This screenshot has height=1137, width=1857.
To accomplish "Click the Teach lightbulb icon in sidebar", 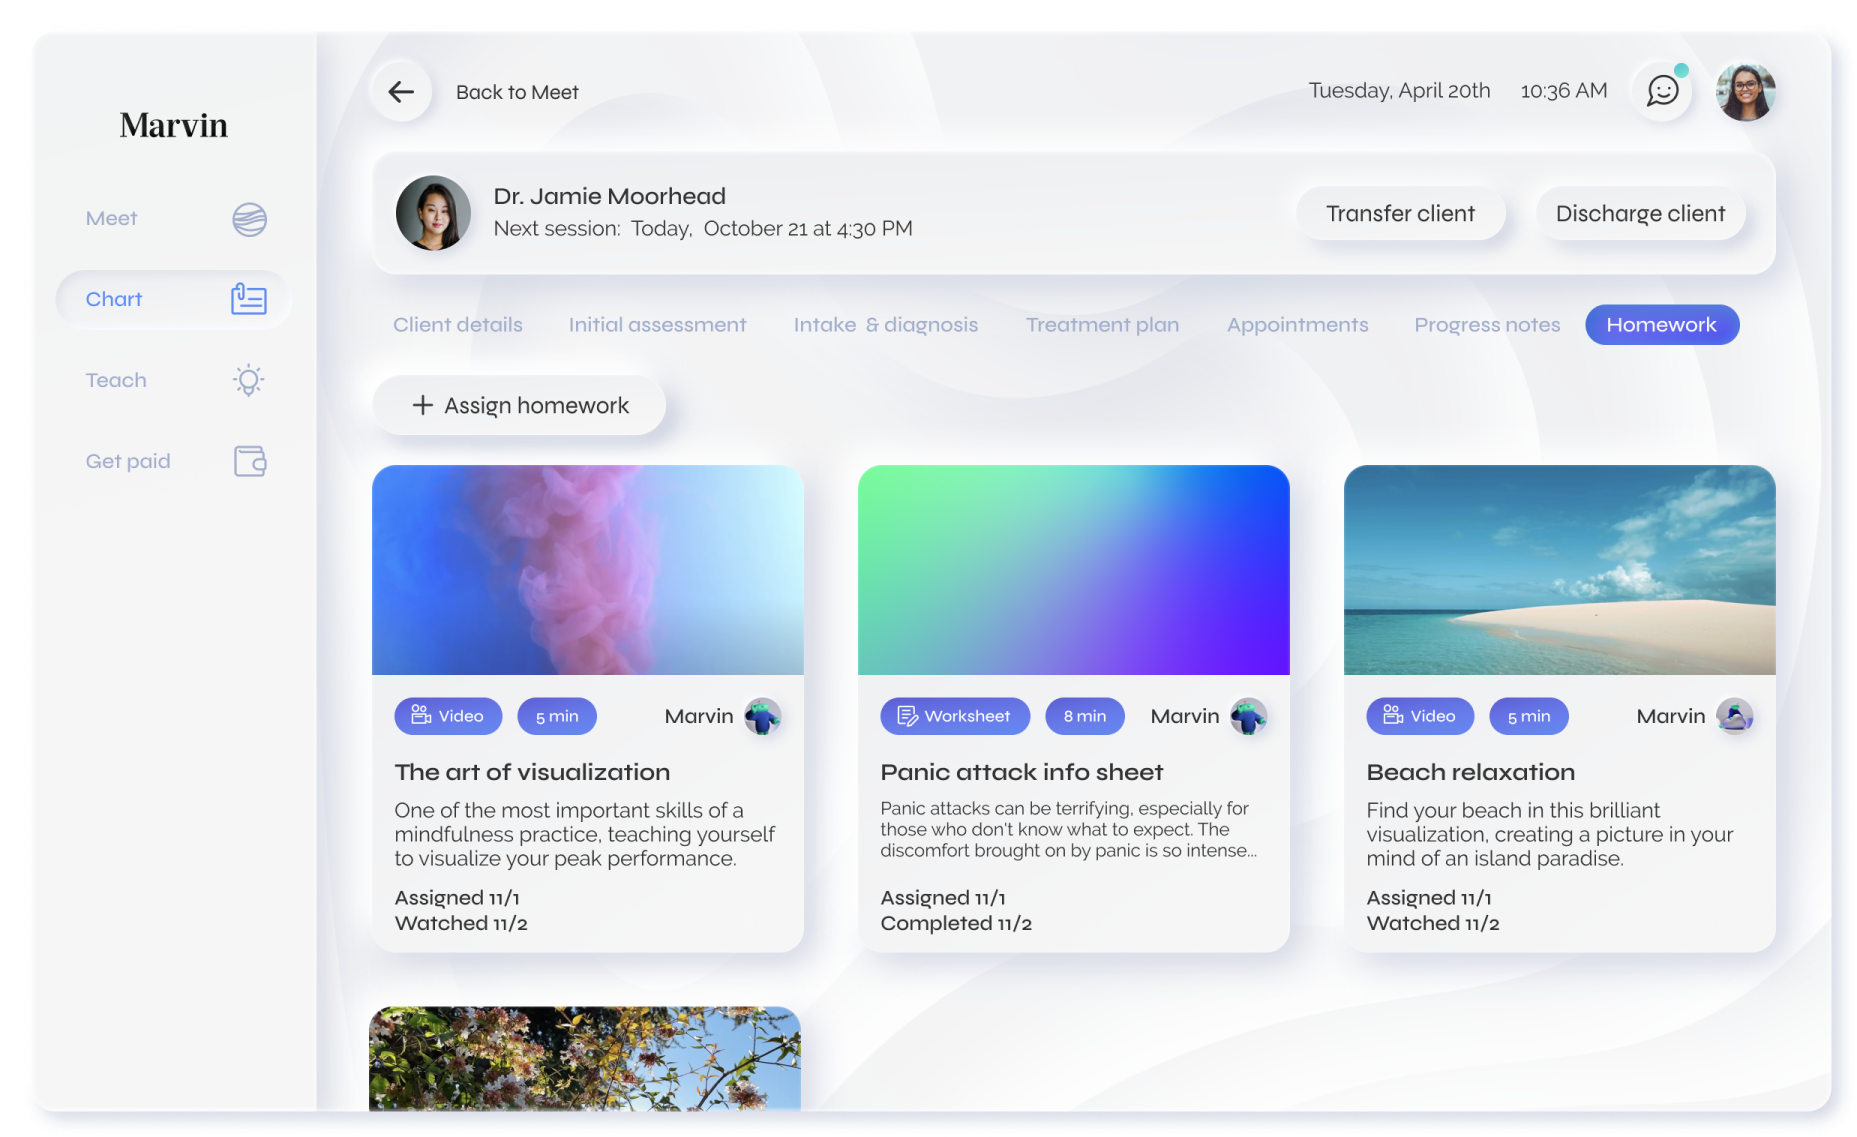I will coord(248,380).
